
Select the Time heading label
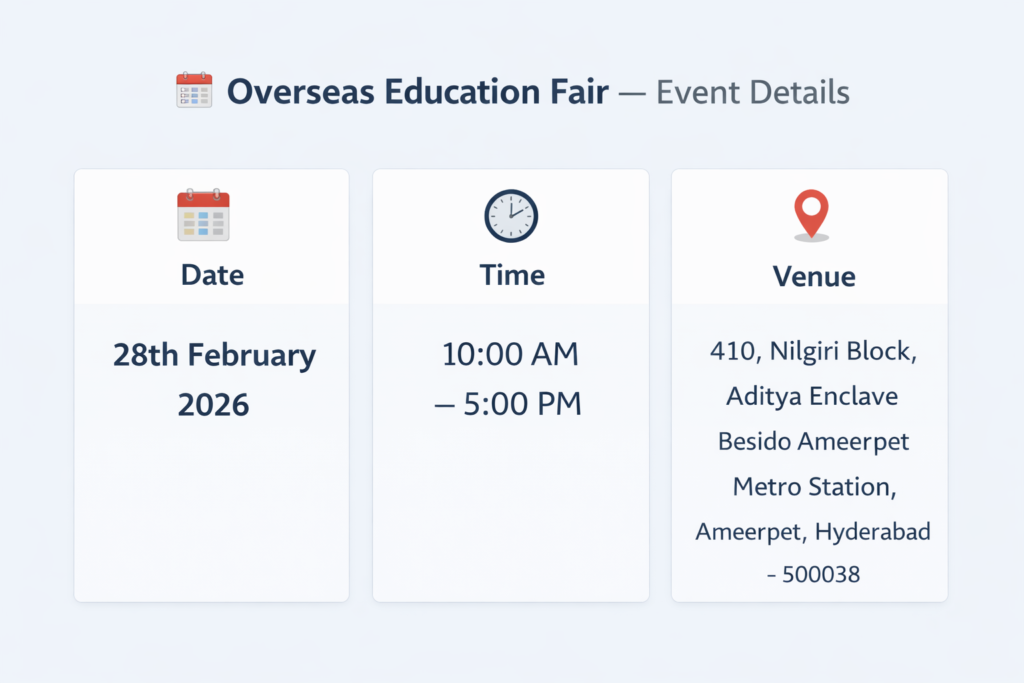click(511, 275)
